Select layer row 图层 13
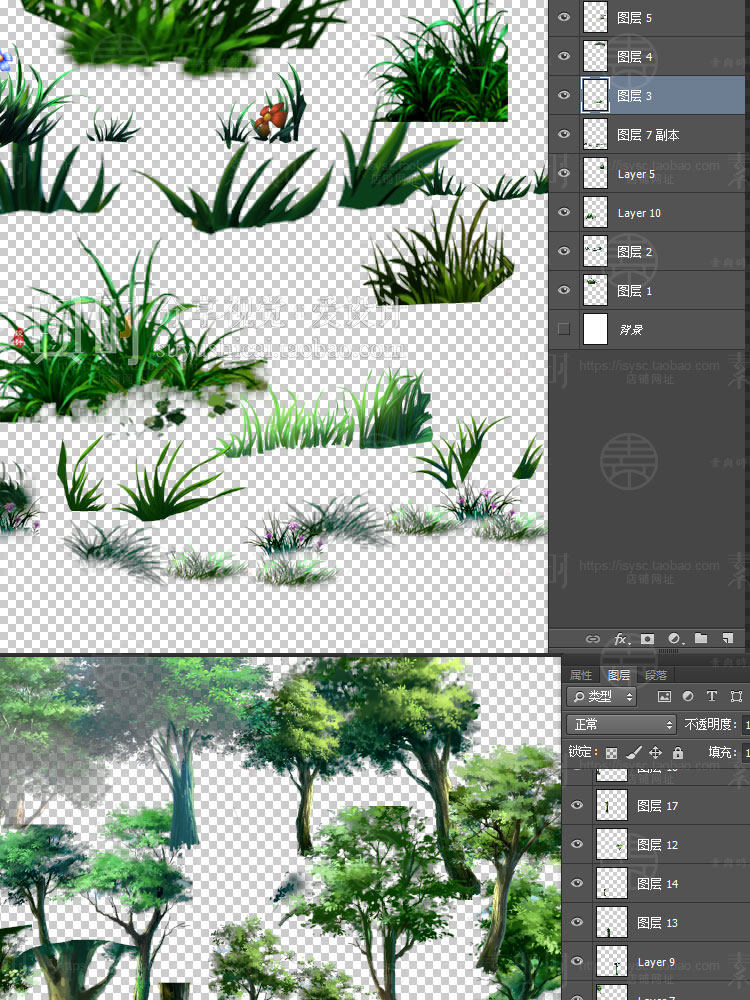The width and height of the screenshot is (750, 1000). (657, 922)
